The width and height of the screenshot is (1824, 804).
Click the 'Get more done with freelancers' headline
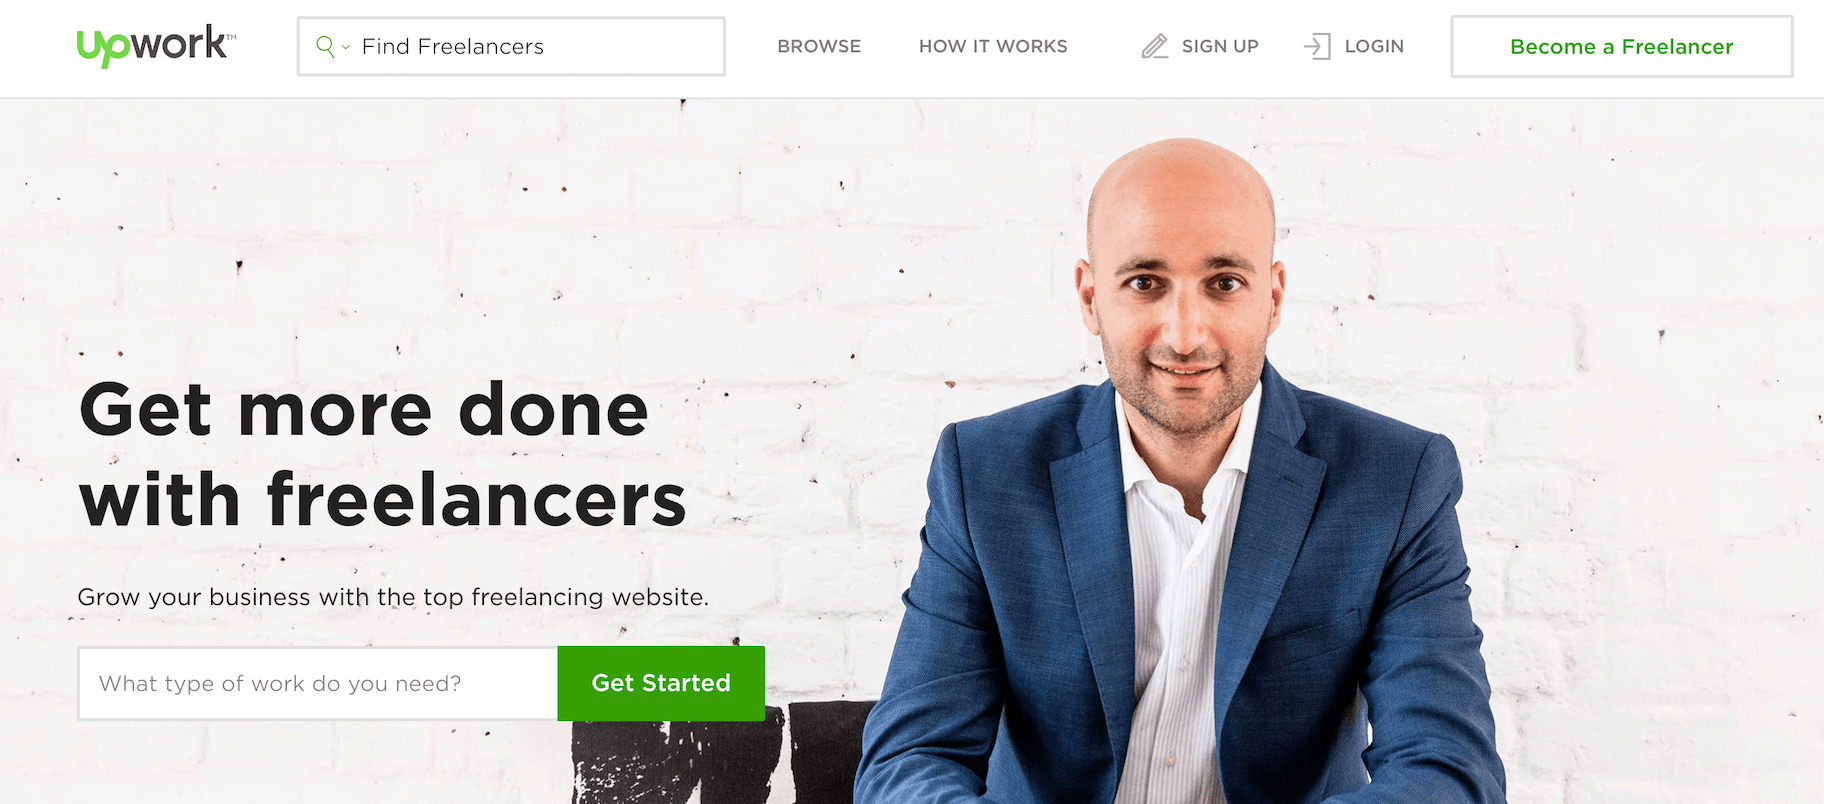tap(383, 455)
